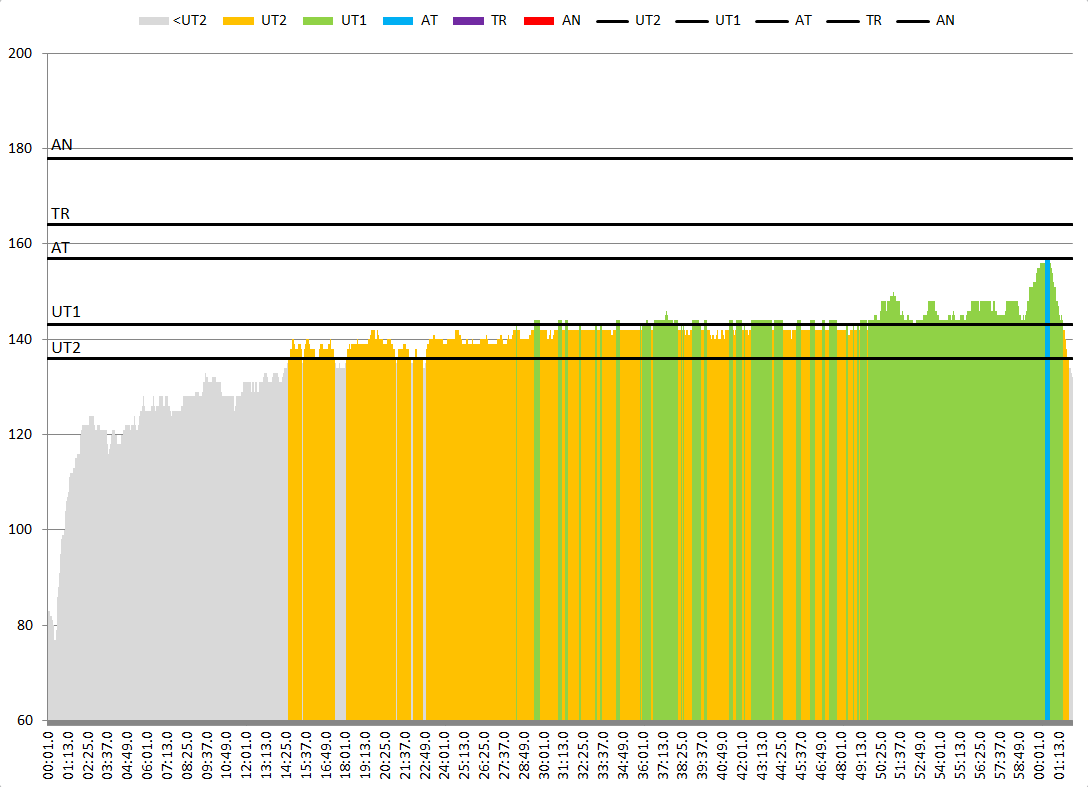Click the gray bar gap above 18:01.0
Image resolution: width=1088 pixels, height=787 pixels.
point(341,540)
